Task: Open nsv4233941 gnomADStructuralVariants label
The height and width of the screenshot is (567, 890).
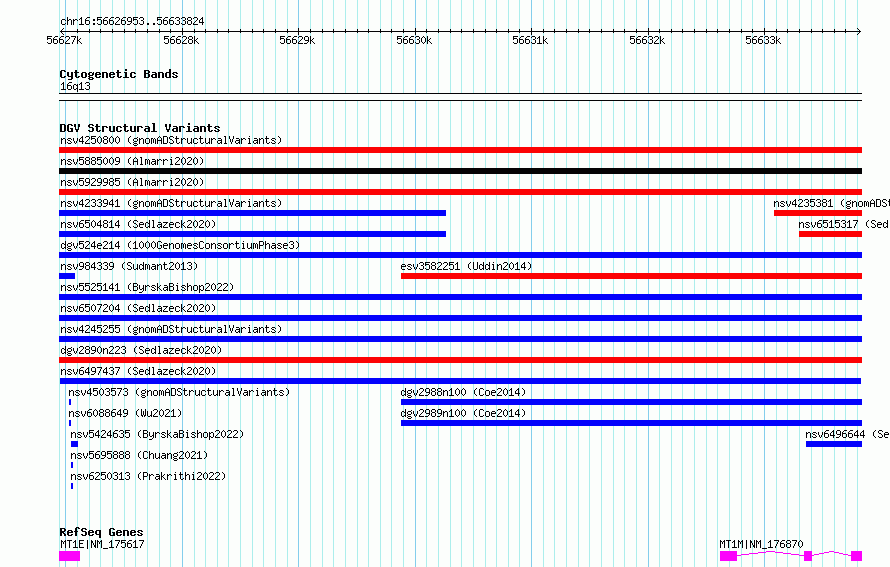Action: [x=171, y=203]
